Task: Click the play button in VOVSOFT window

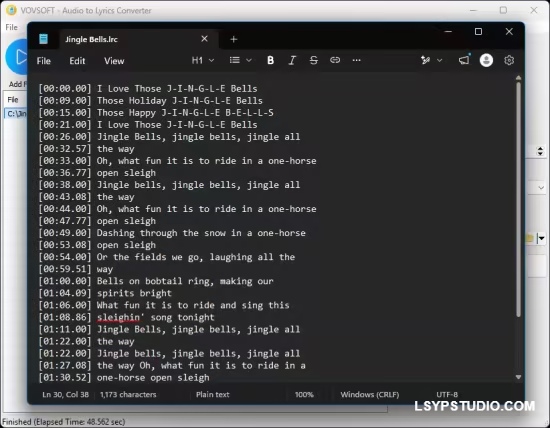Action: (16, 57)
